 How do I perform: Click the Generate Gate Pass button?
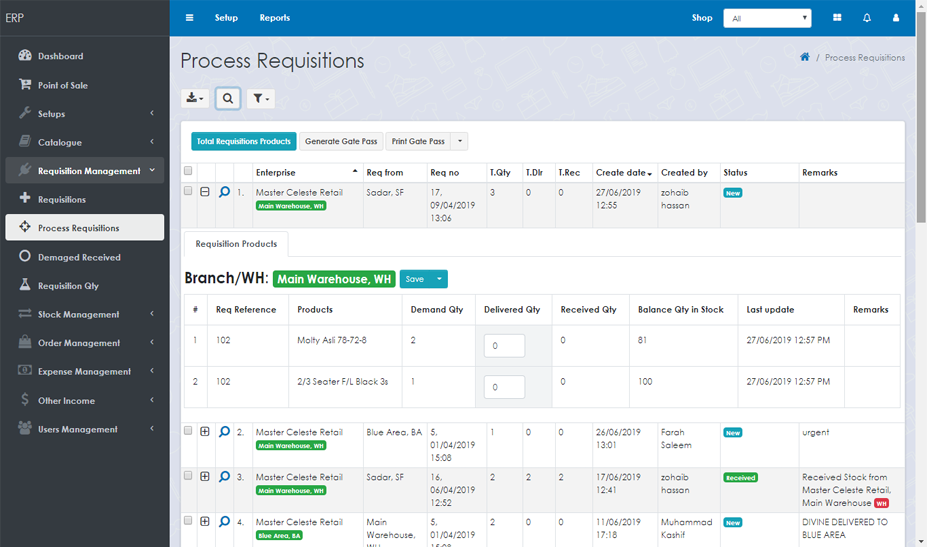click(341, 141)
